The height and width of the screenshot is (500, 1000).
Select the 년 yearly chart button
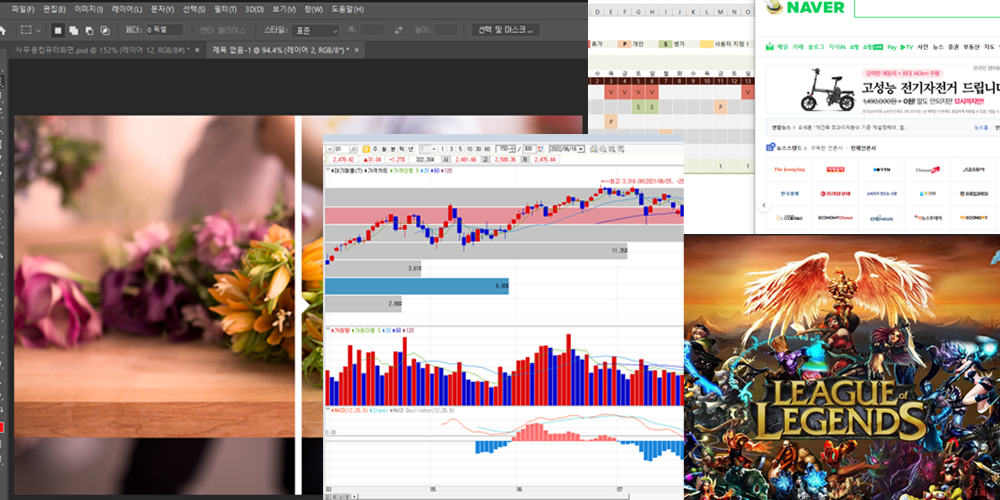tap(410, 149)
